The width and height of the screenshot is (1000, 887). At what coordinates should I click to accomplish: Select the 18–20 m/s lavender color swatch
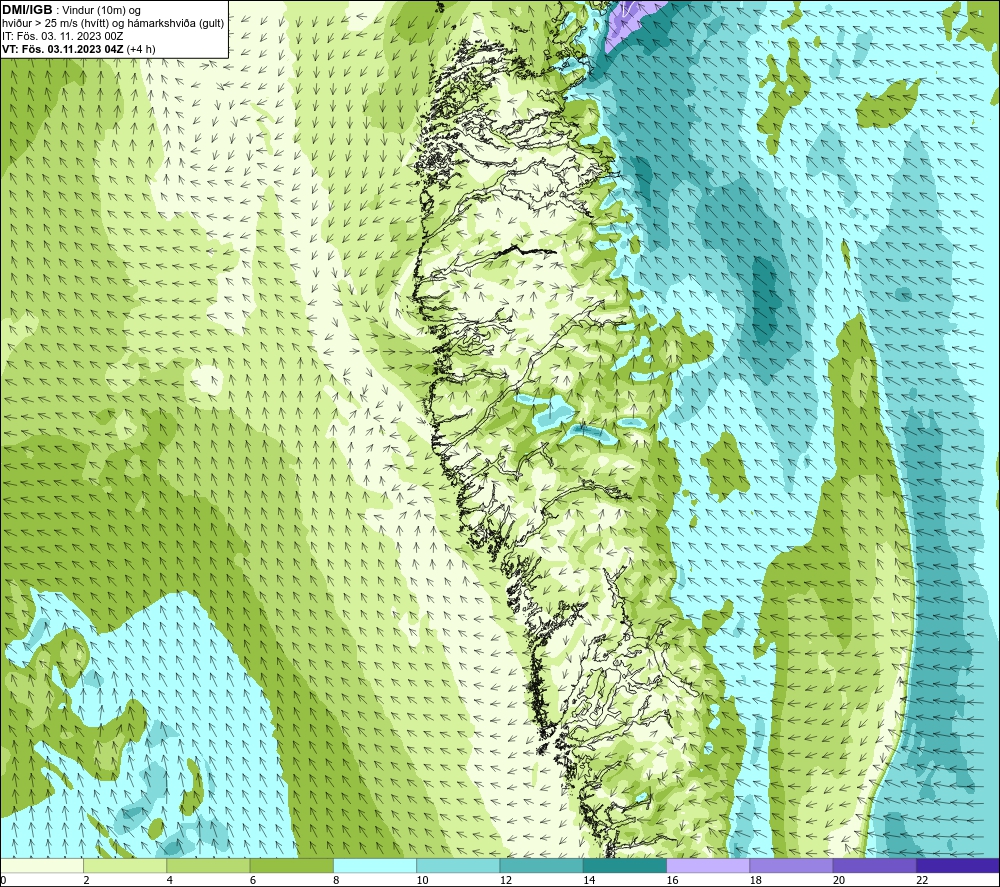(x=791, y=865)
